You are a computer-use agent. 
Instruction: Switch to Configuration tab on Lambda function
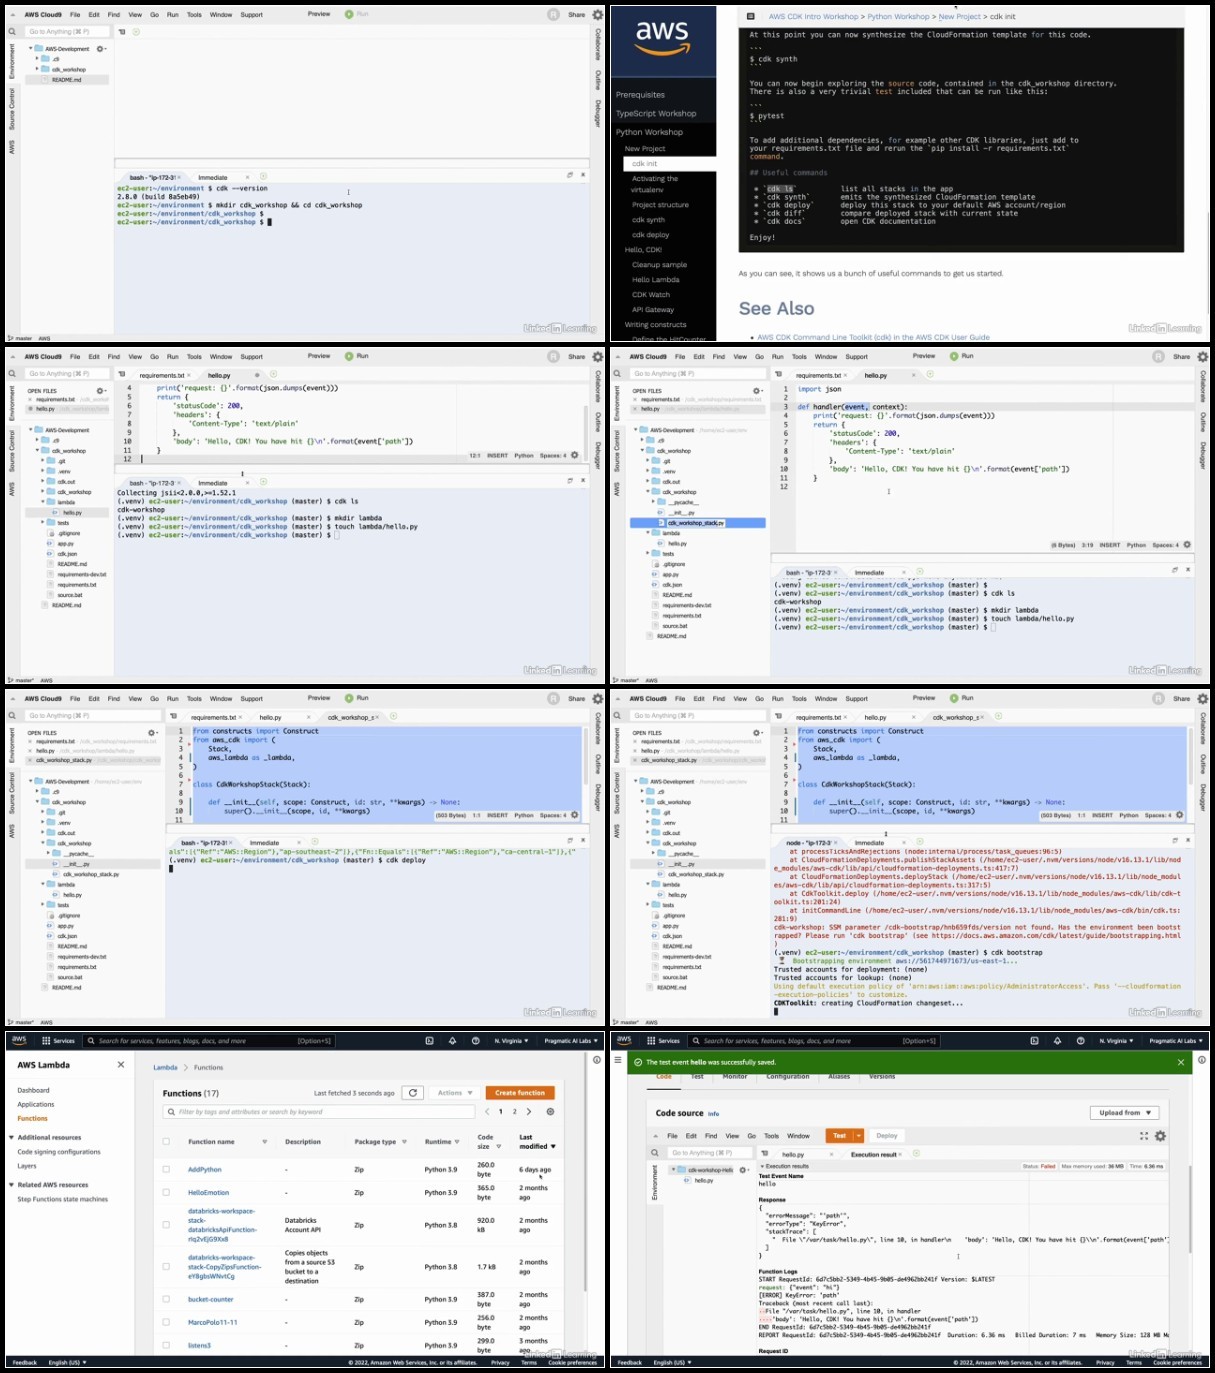point(788,1077)
